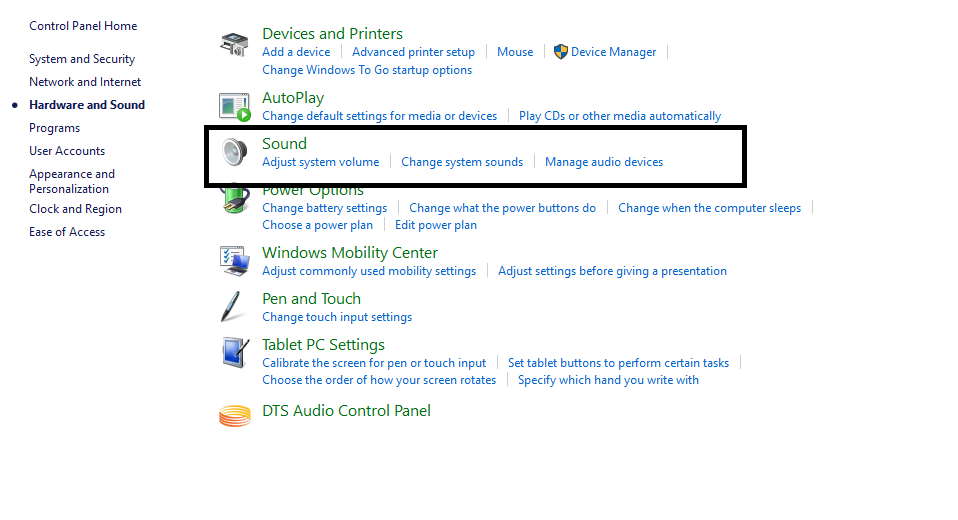This screenshot has width=958, height=520.
Task: Click the Tablet PC Settings icon
Action: 235,353
